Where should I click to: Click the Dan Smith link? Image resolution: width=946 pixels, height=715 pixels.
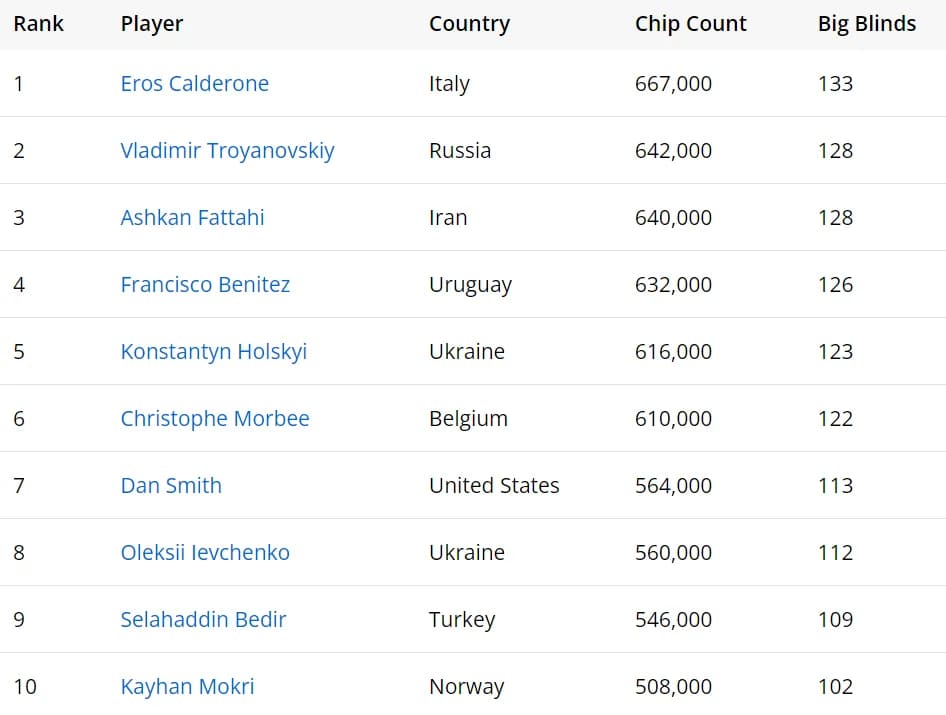click(171, 485)
